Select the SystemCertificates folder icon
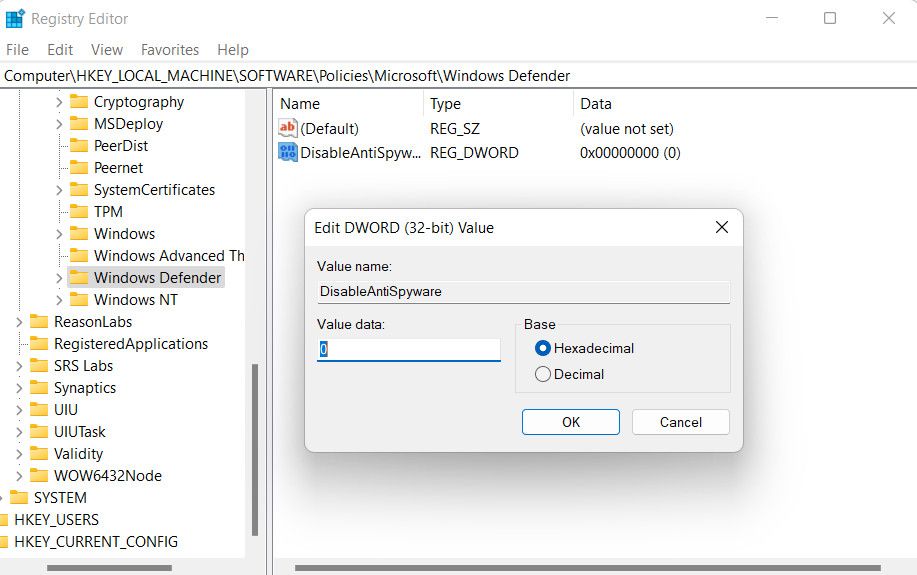 point(78,190)
